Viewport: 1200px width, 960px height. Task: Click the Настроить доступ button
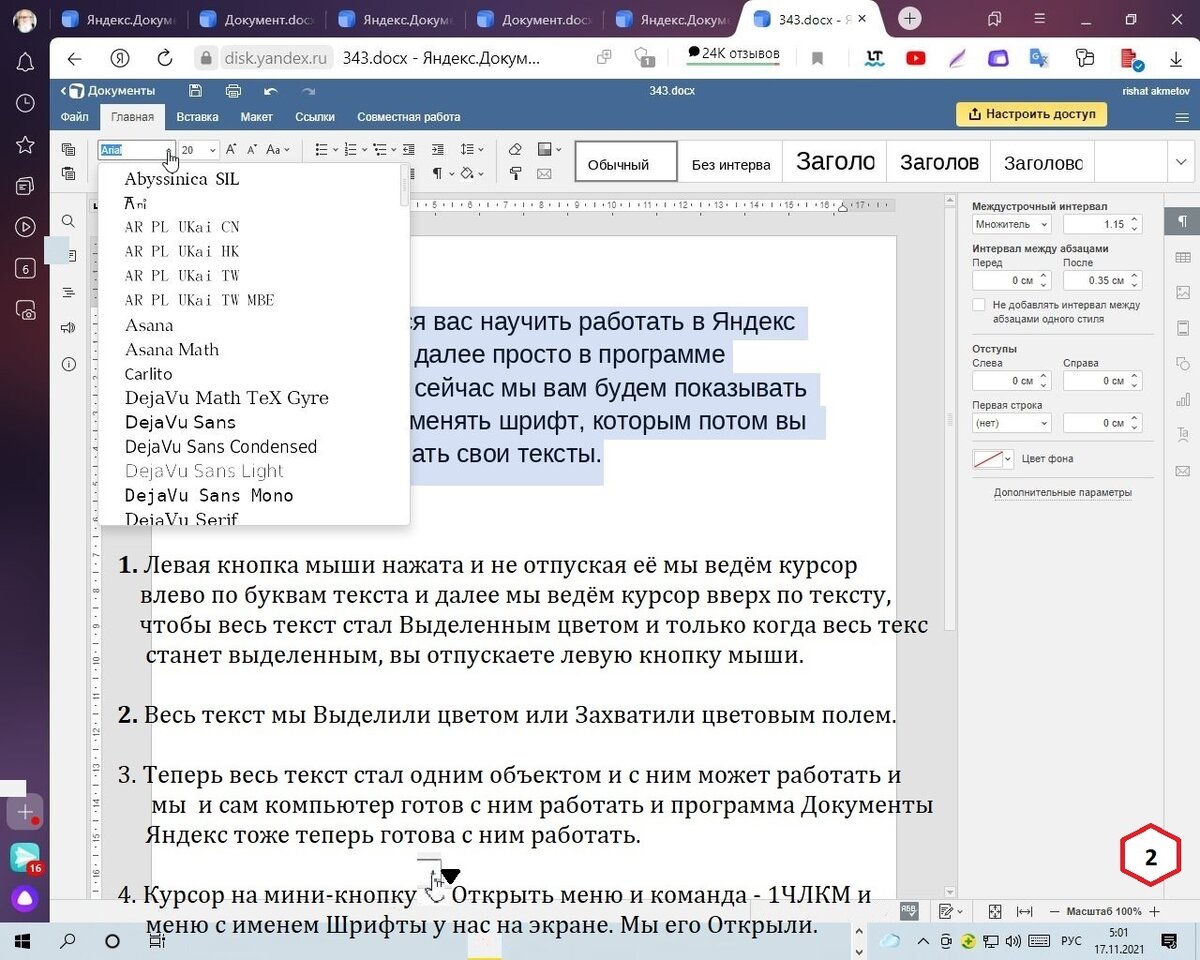point(1031,114)
